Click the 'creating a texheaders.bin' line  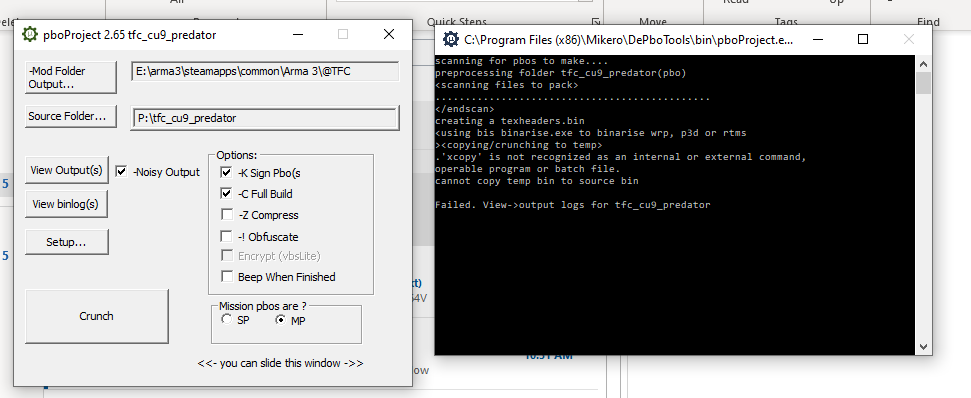(510, 121)
